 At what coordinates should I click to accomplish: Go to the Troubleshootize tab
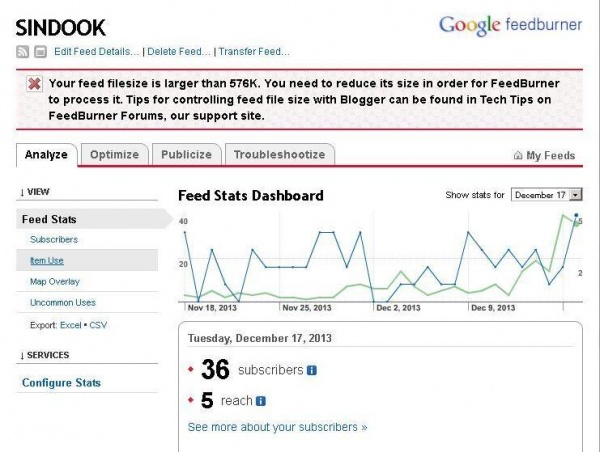pos(279,154)
